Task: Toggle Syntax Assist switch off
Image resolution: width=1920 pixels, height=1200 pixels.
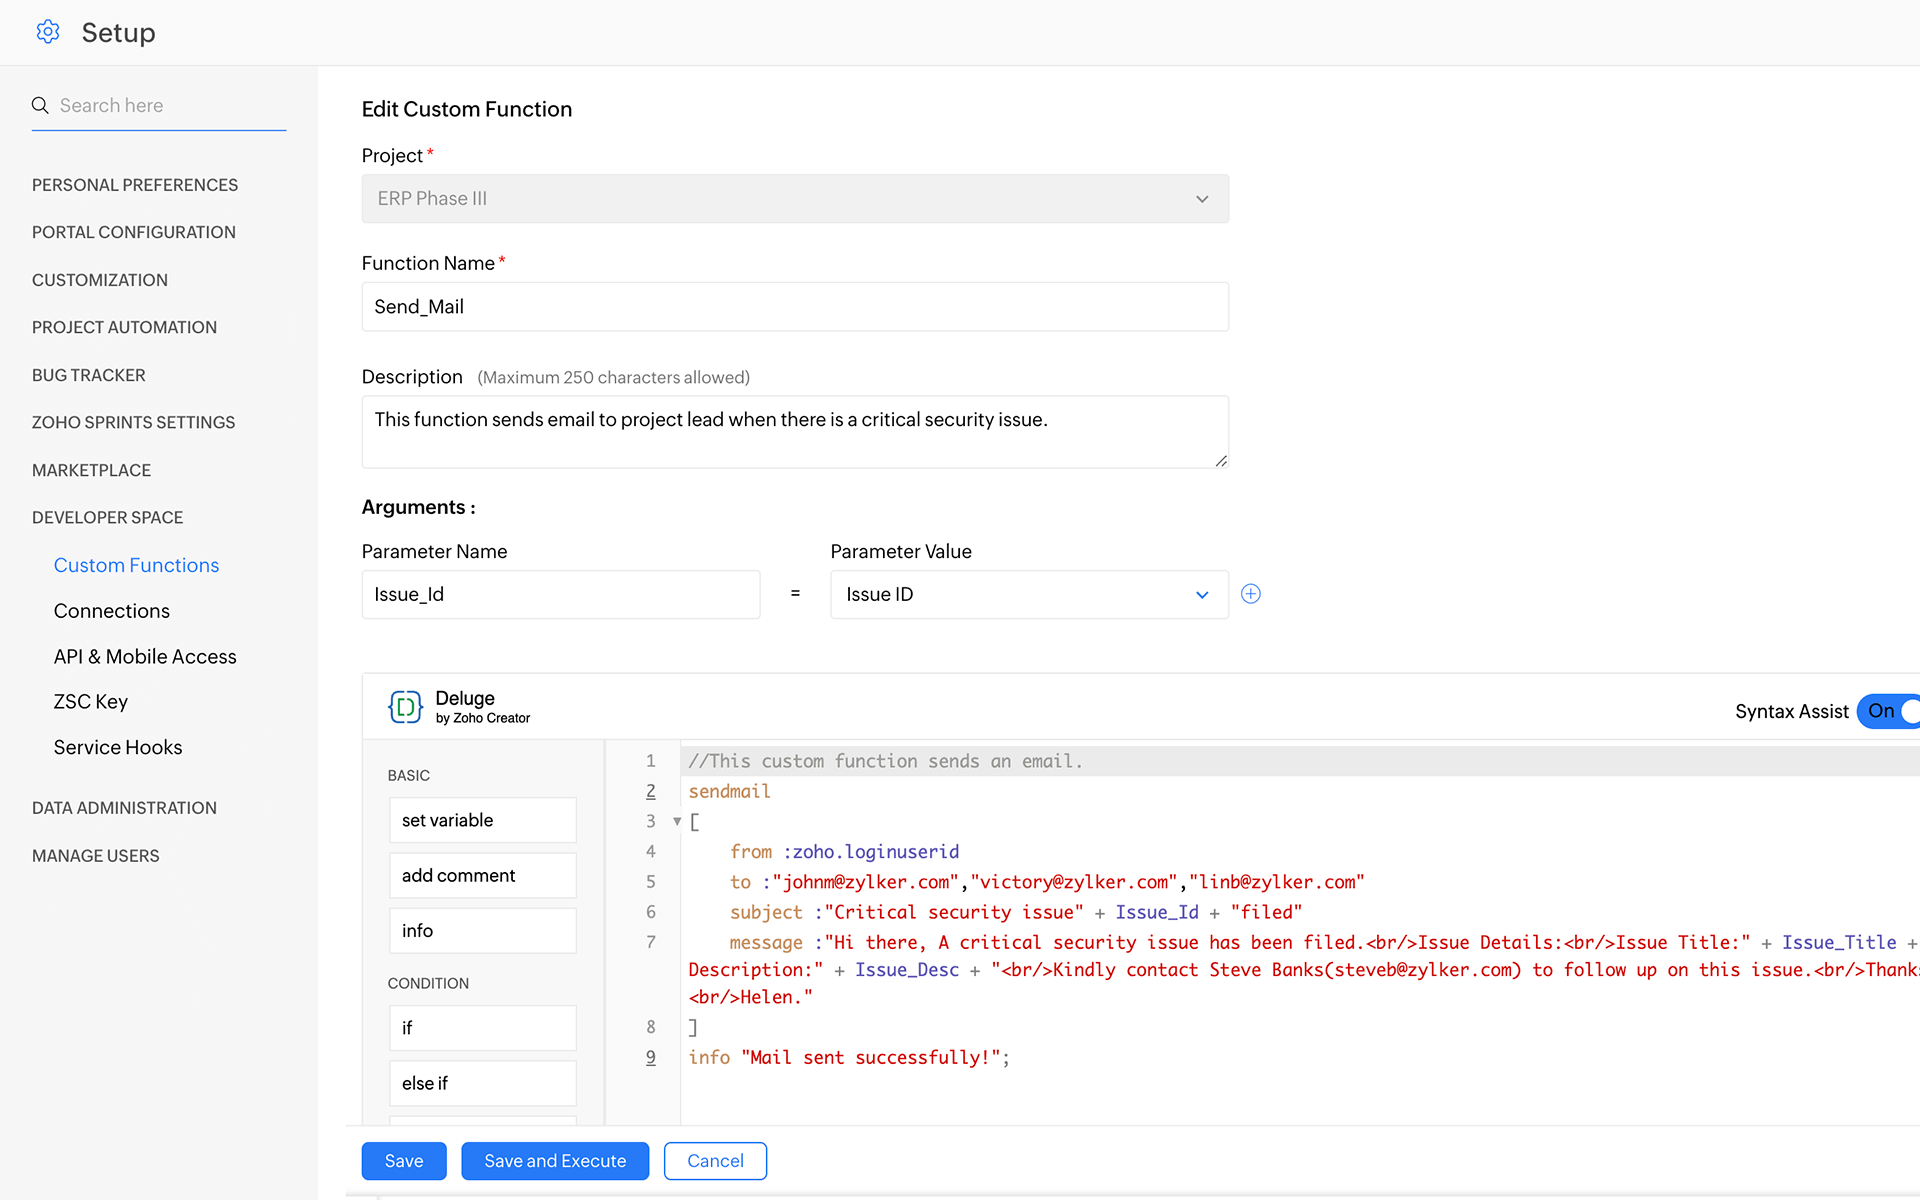Action: point(1890,711)
